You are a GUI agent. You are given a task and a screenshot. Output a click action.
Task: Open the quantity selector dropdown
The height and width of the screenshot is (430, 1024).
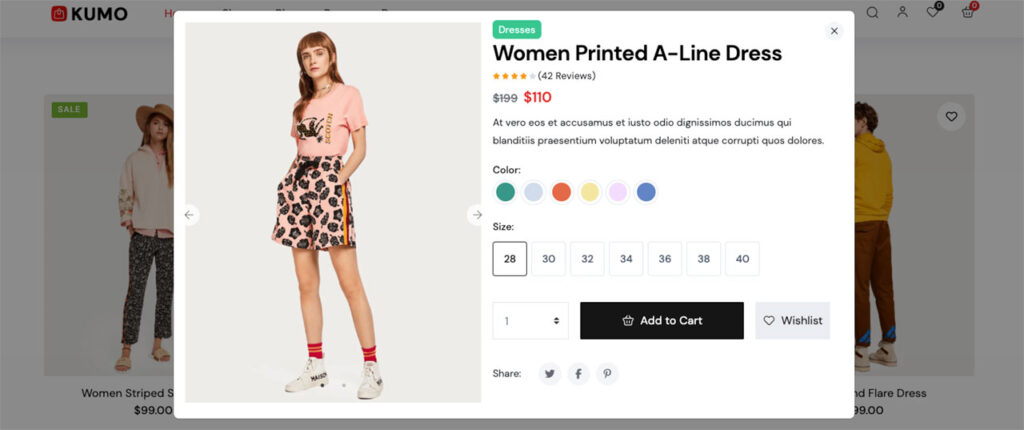tap(530, 321)
